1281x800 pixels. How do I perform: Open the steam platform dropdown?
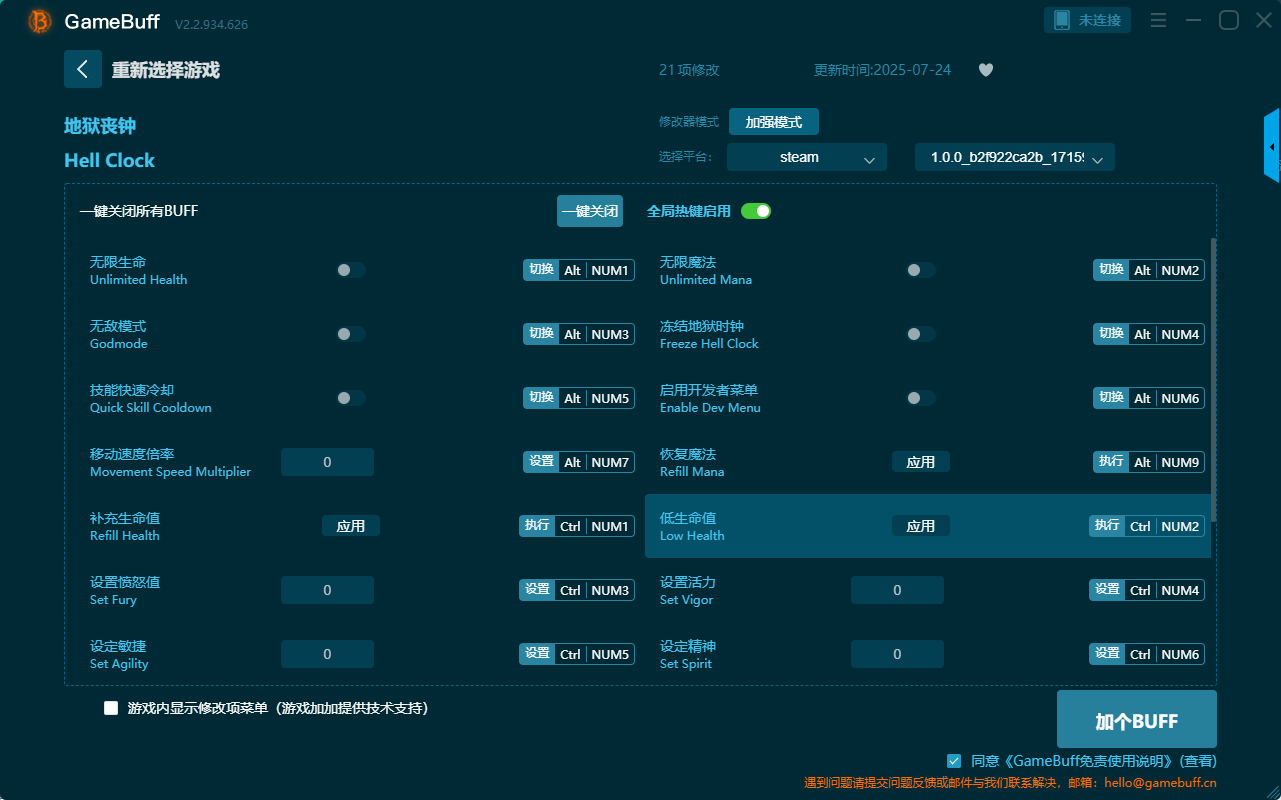(807, 157)
